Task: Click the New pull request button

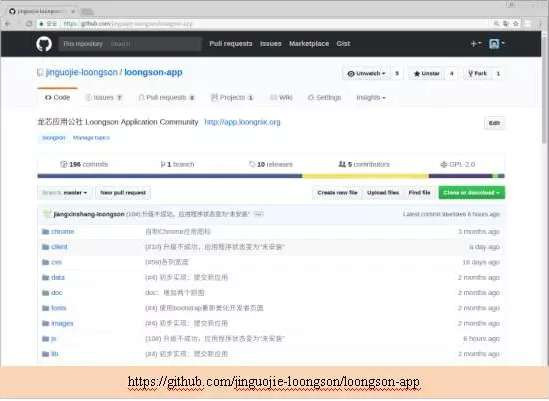Action: (x=123, y=193)
